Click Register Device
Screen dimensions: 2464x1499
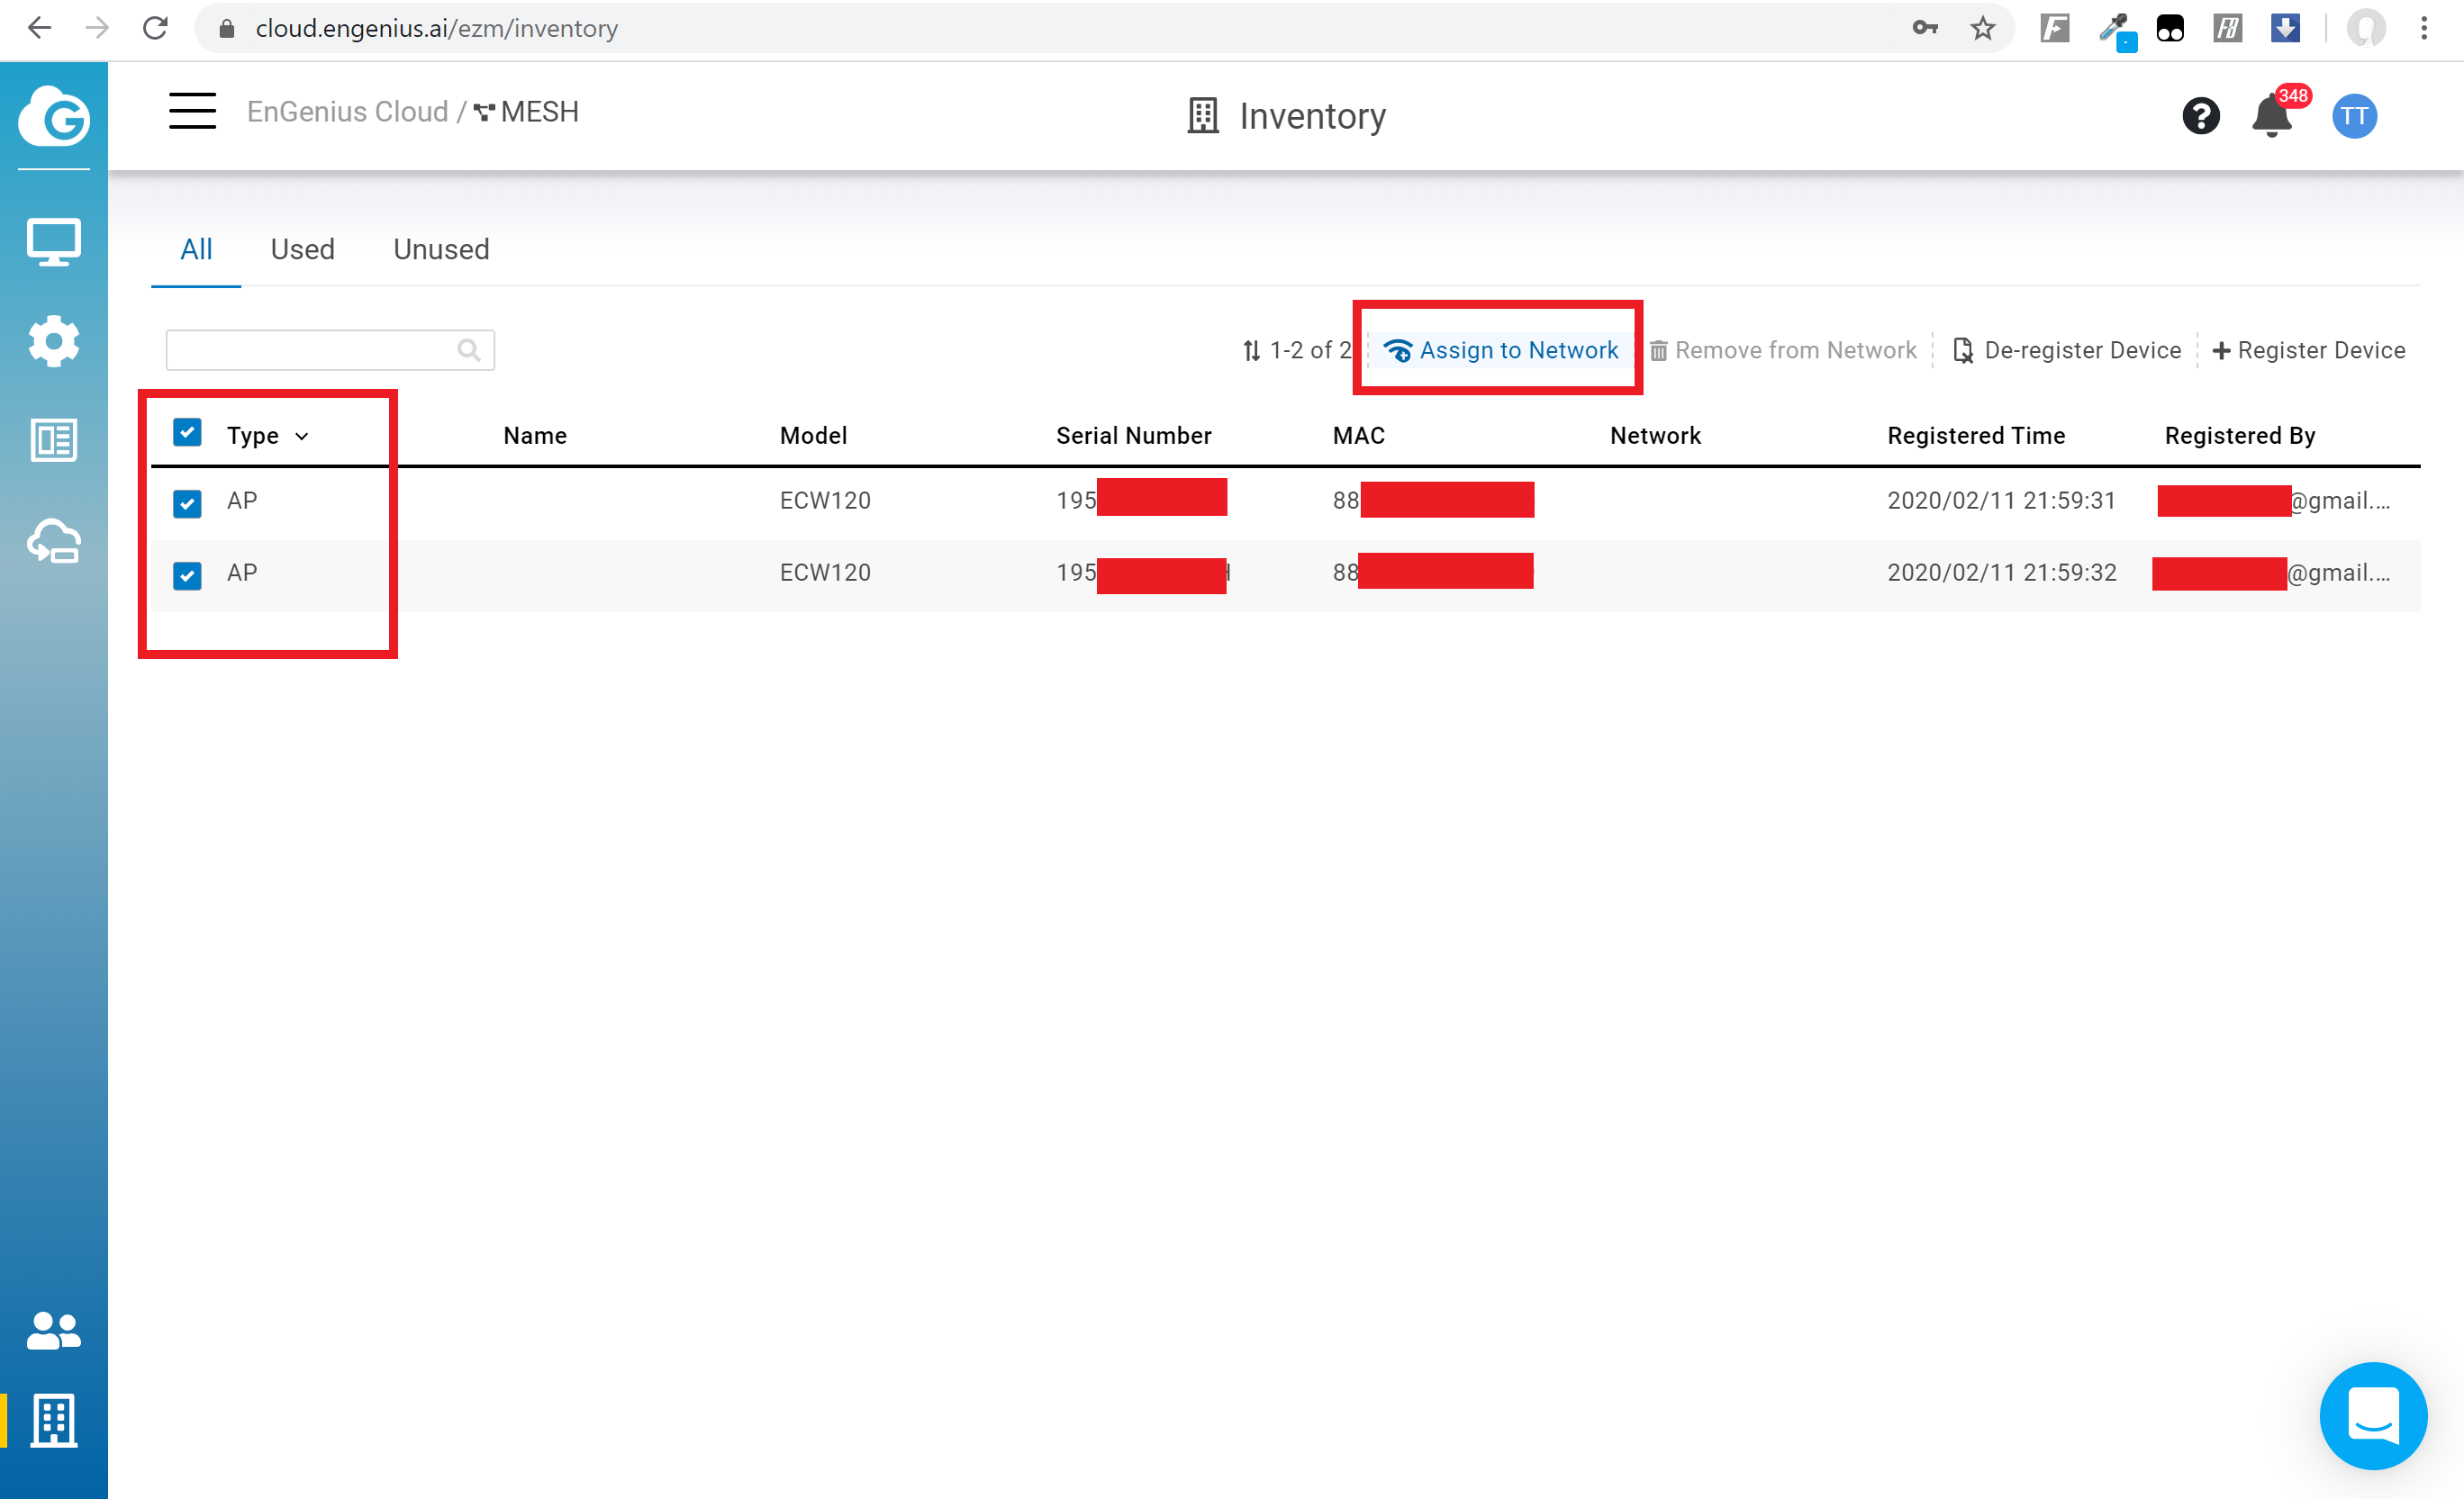pos(2308,351)
